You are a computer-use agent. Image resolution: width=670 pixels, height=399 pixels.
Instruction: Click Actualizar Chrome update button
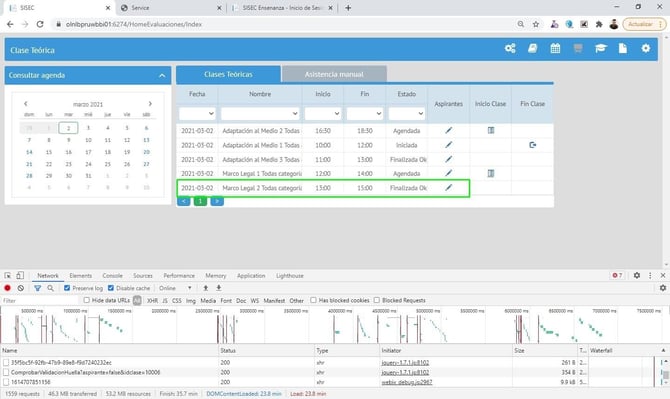point(644,24)
